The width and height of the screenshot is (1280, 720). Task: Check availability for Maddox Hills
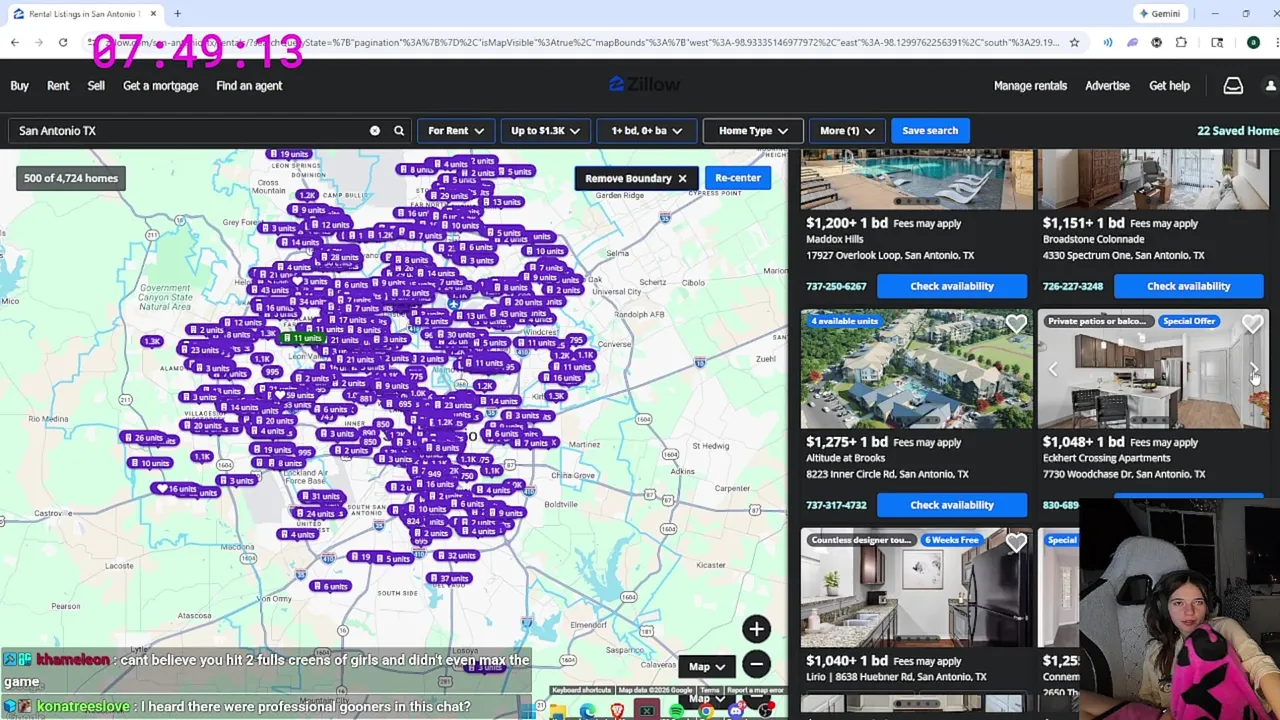(x=952, y=286)
